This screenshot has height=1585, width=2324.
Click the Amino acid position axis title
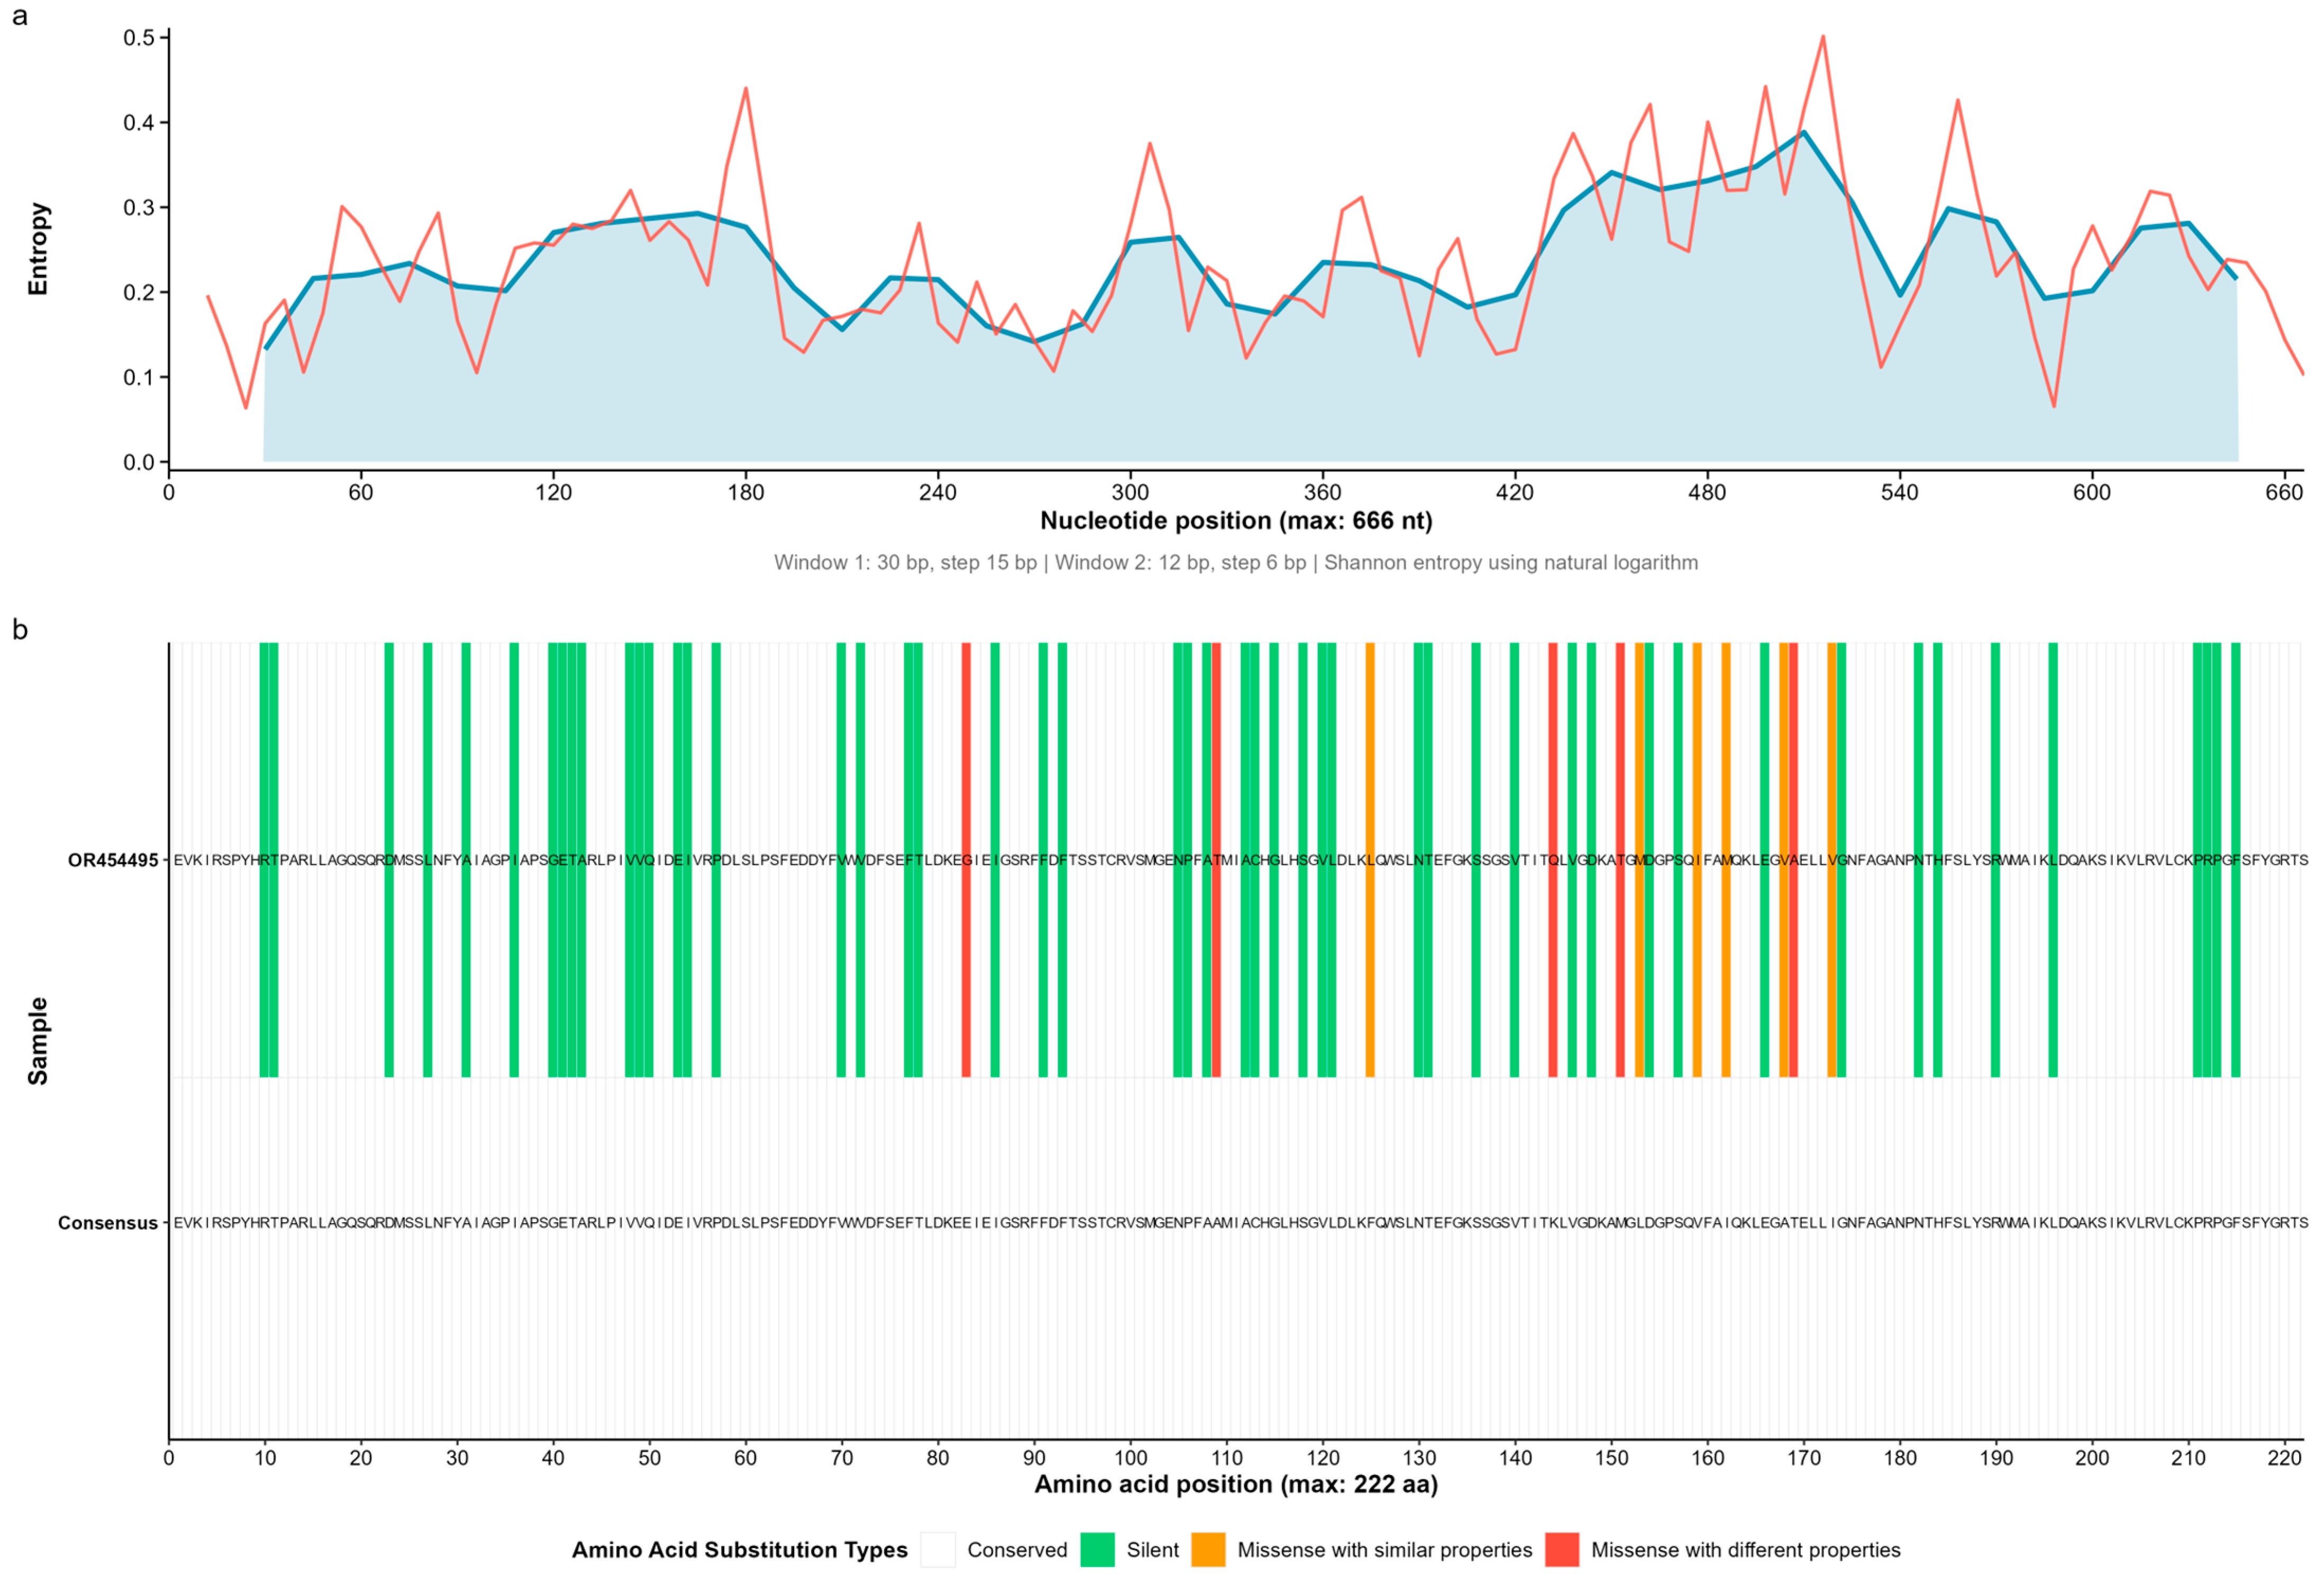coord(1236,1484)
